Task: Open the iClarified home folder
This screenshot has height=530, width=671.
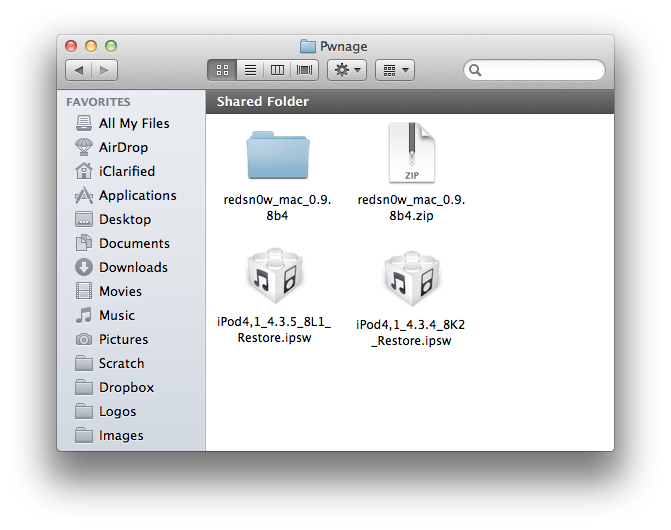Action: pyautogui.click(x=127, y=171)
